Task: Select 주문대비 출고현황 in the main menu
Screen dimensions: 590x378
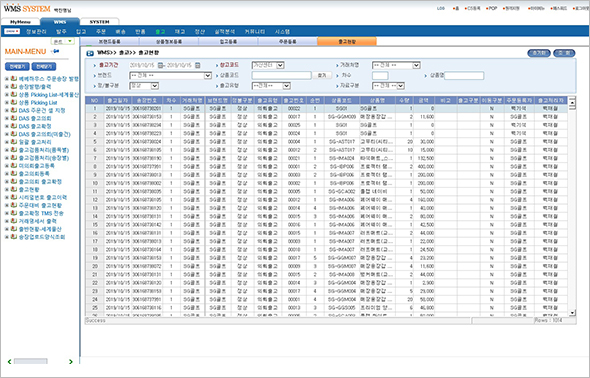Action: 40,205
